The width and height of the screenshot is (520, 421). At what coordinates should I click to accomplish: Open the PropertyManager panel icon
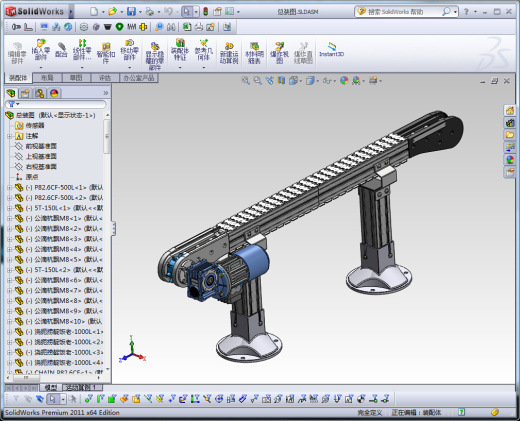(x=25, y=93)
